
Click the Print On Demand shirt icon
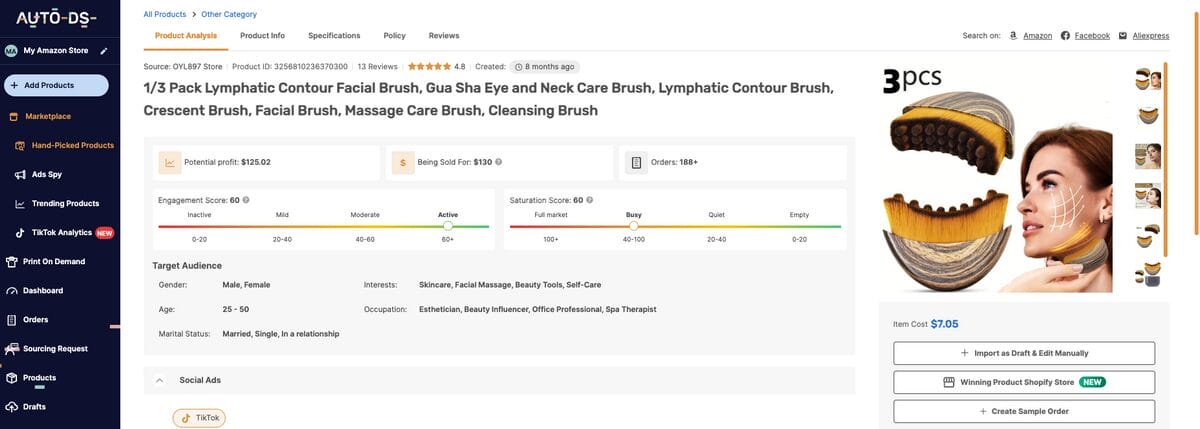tap(12, 262)
